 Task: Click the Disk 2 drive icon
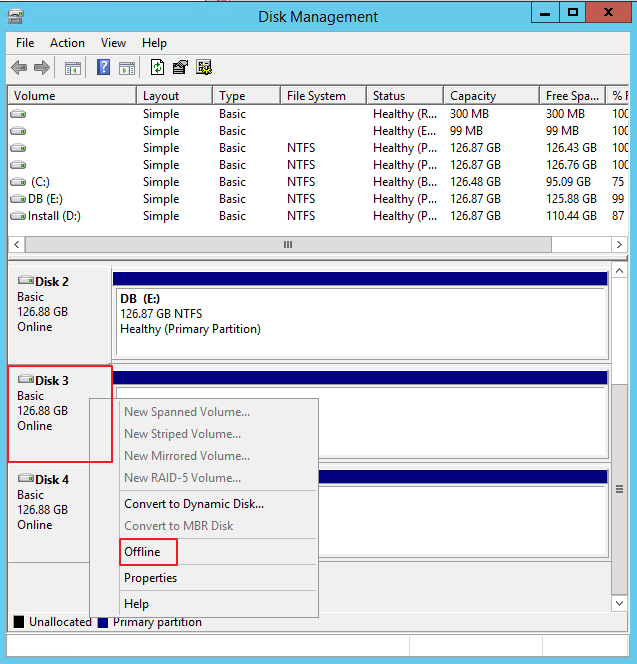(26, 280)
